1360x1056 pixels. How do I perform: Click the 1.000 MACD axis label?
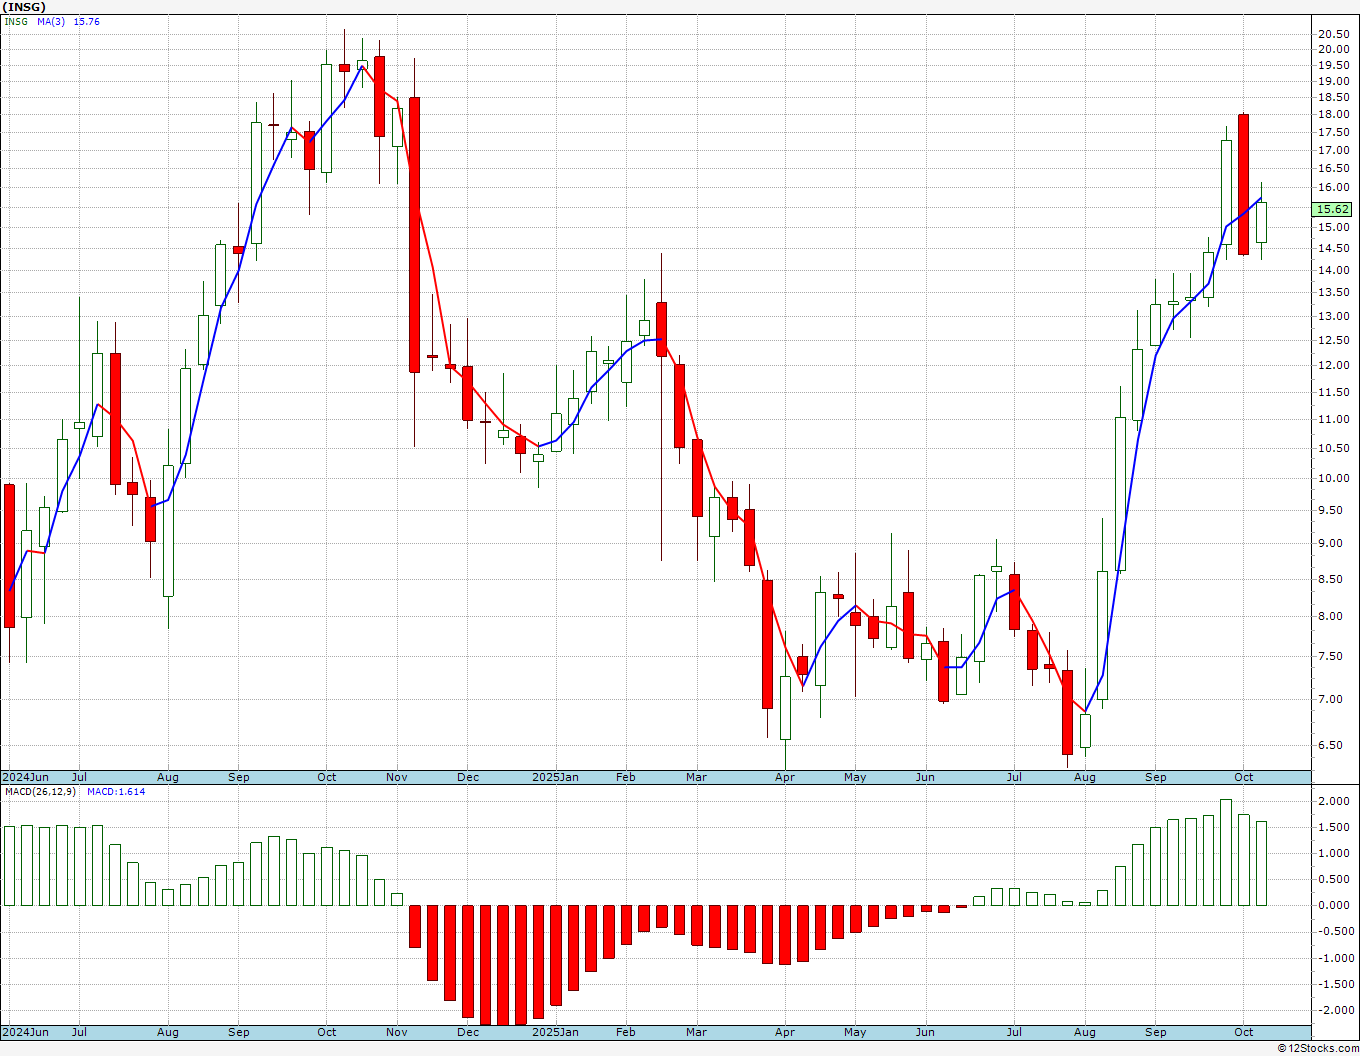[x=1335, y=853]
